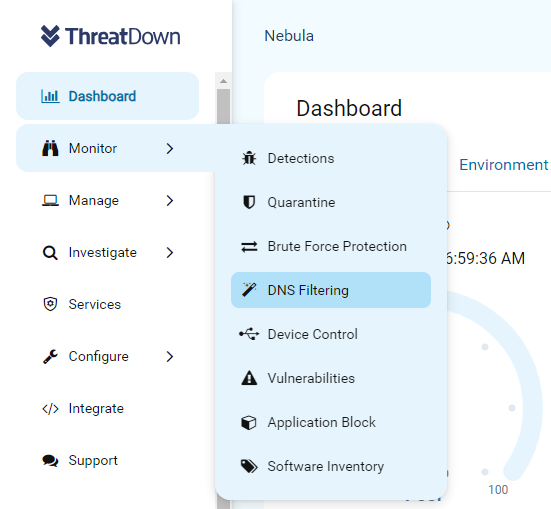Click the Monitor binoculars icon

click(50, 148)
